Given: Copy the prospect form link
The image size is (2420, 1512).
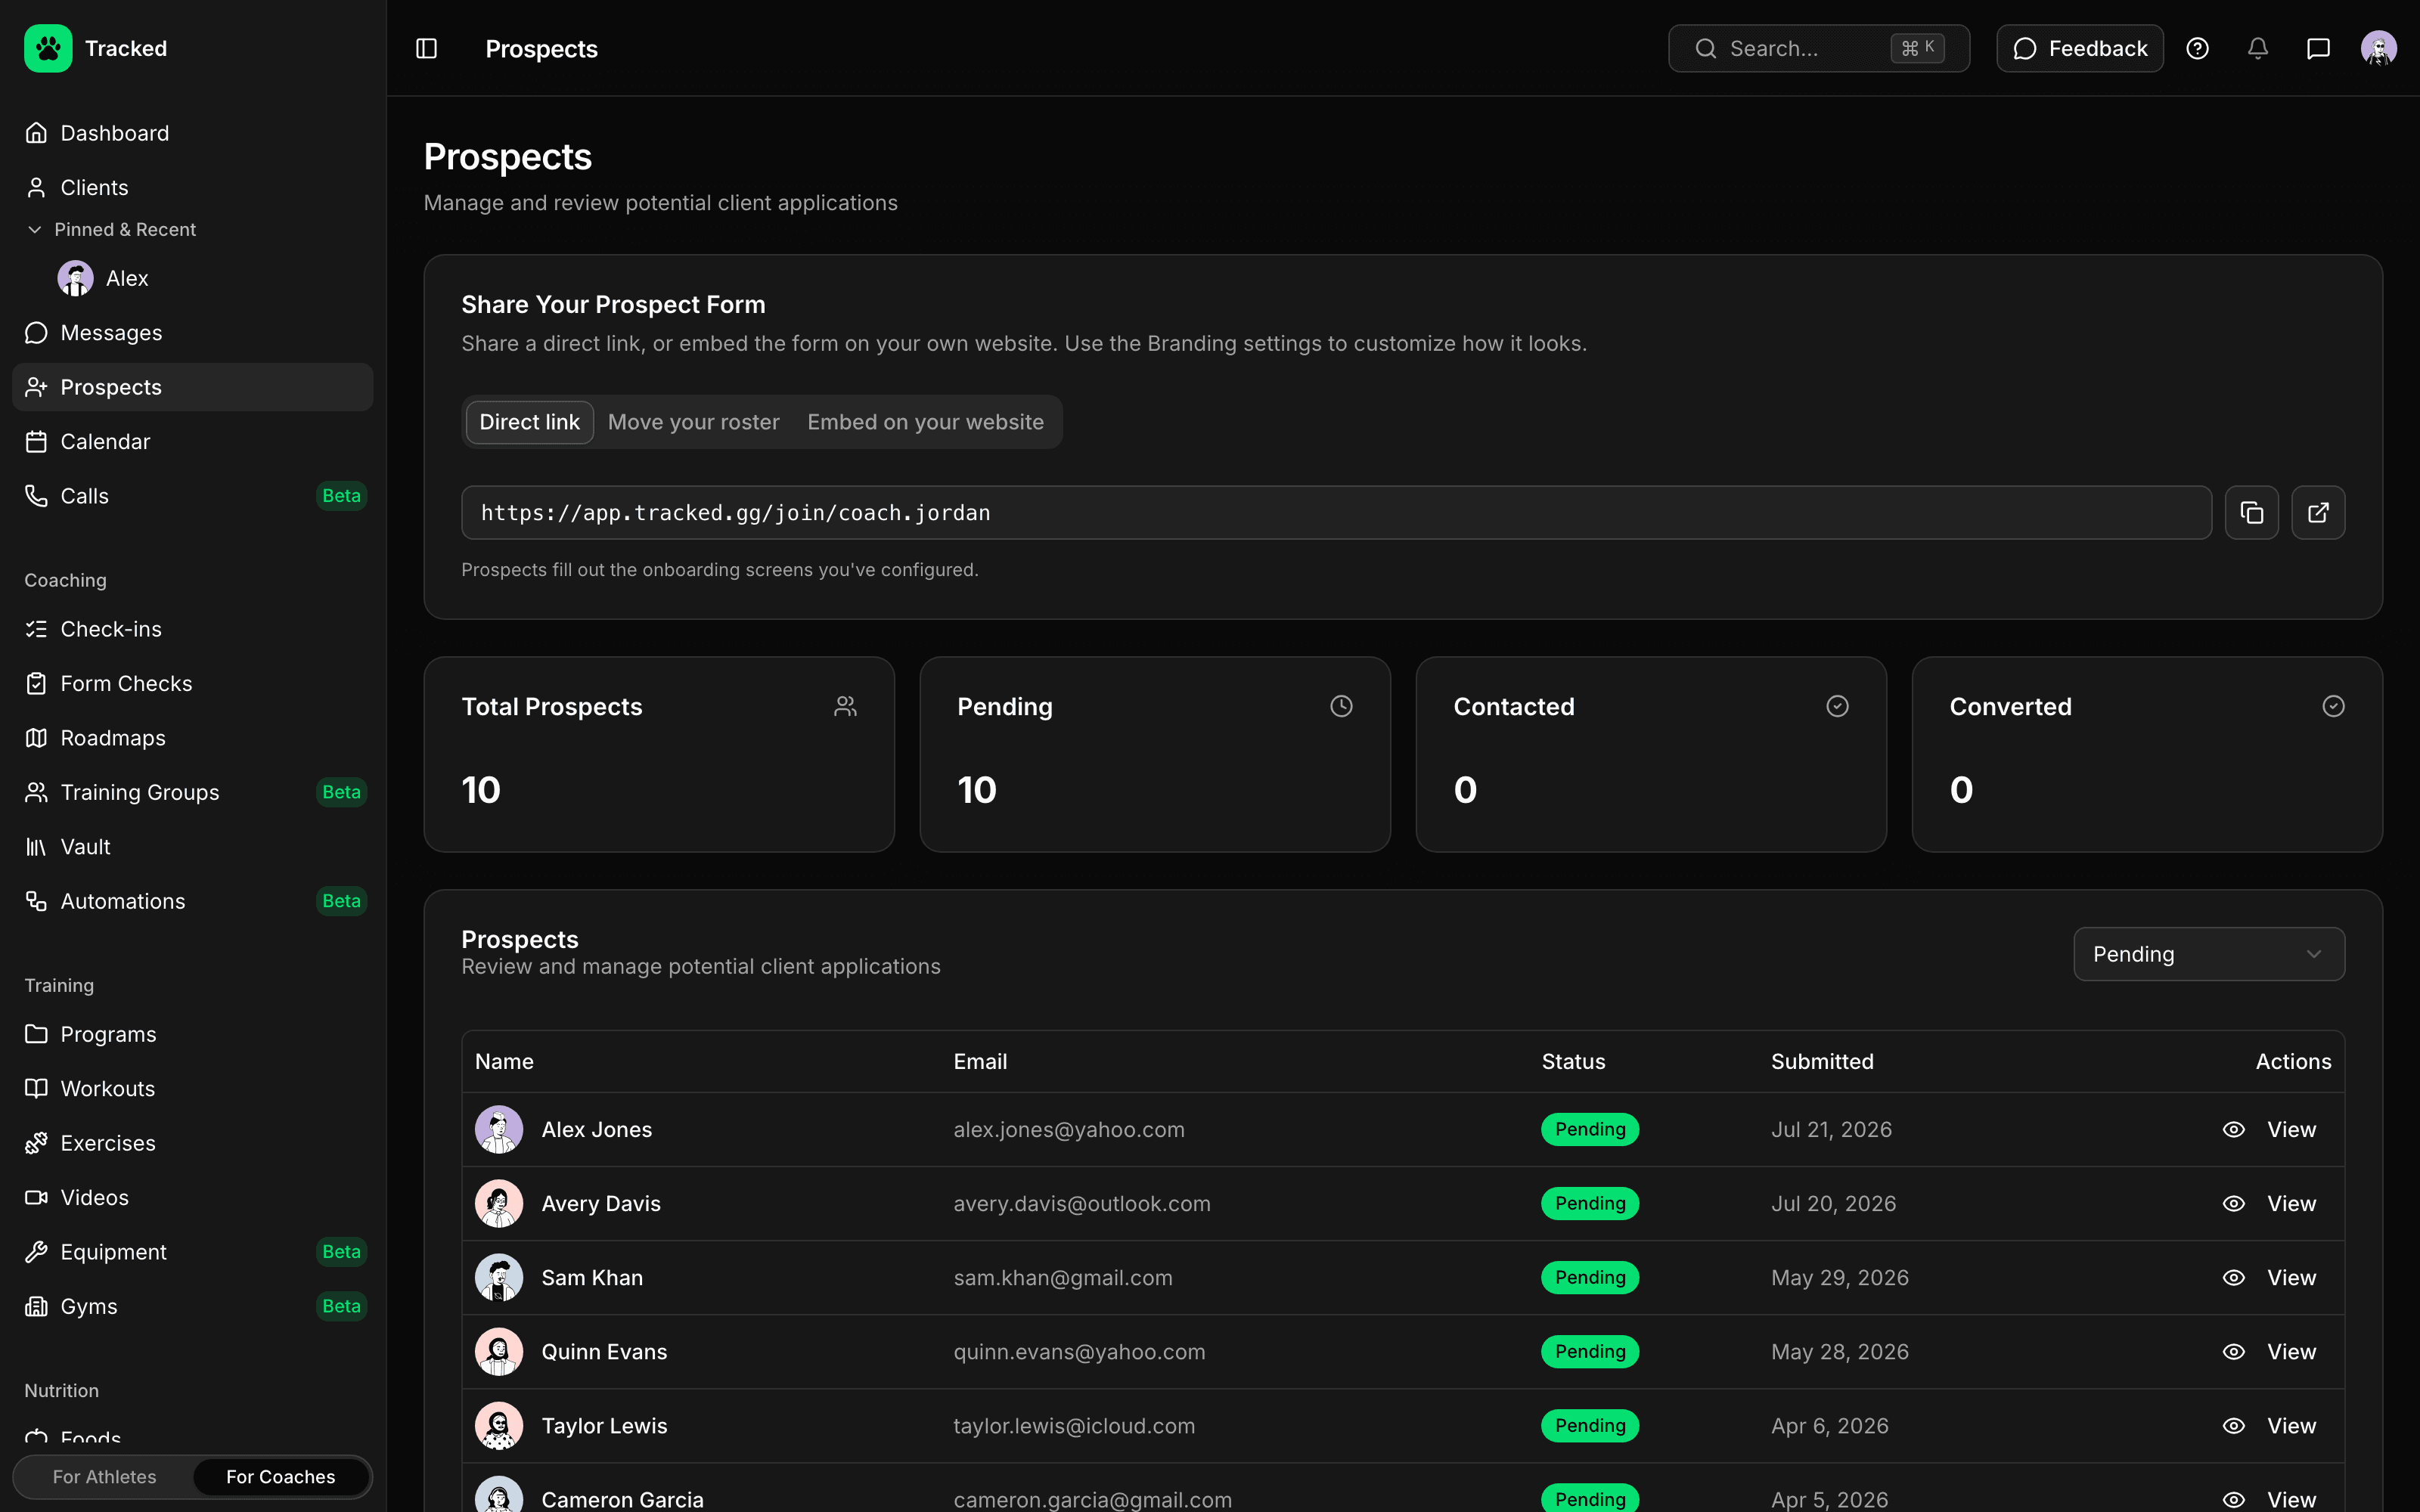Looking at the screenshot, I should click(2252, 513).
